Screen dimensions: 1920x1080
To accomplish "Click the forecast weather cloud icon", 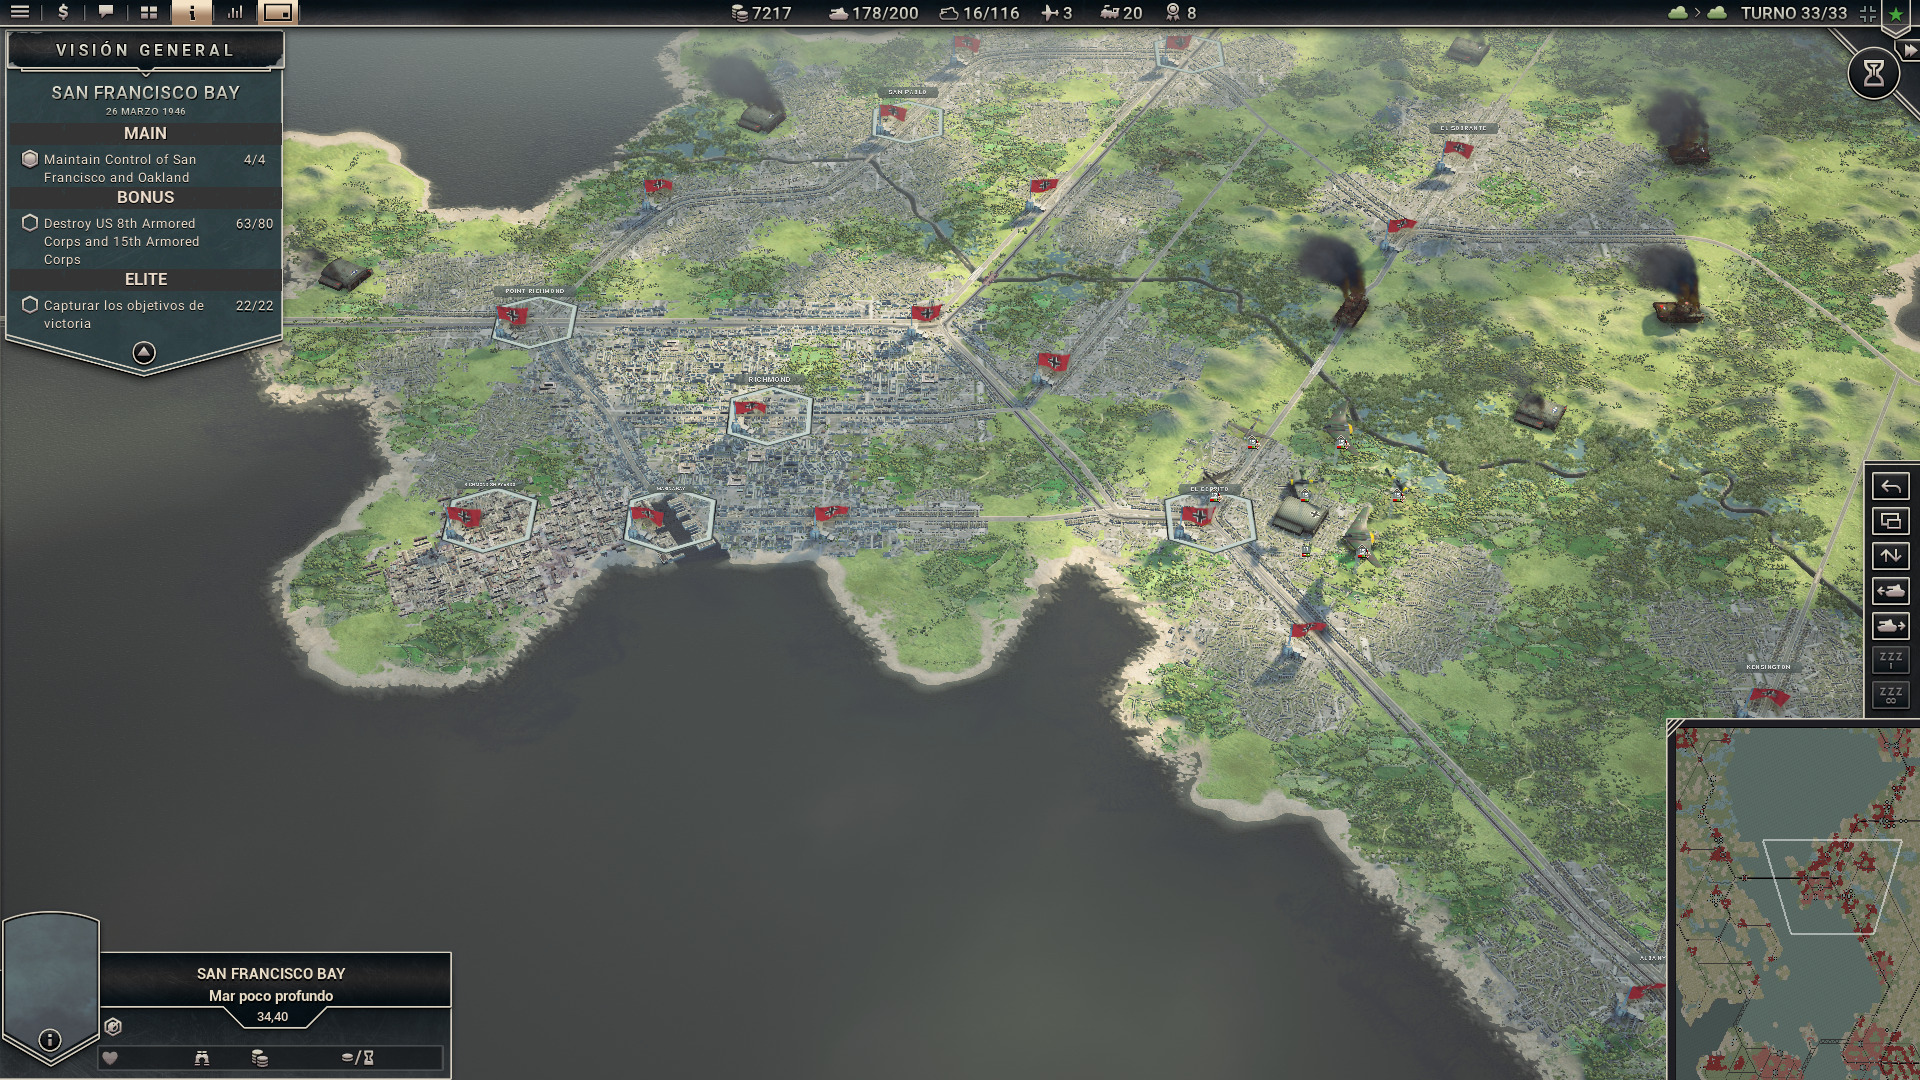I will pyautogui.click(x=1716, y=12).
